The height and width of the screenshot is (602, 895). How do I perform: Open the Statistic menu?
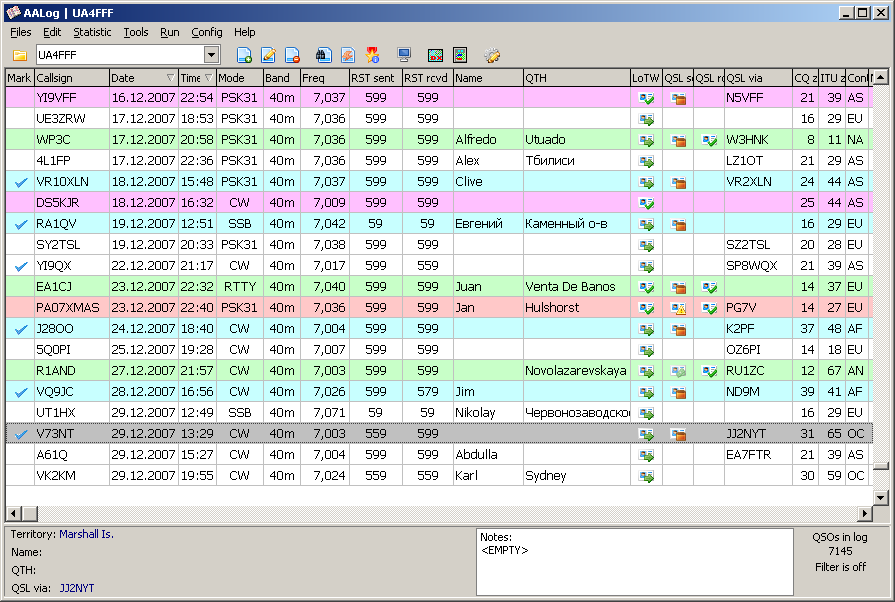(92, 32)
